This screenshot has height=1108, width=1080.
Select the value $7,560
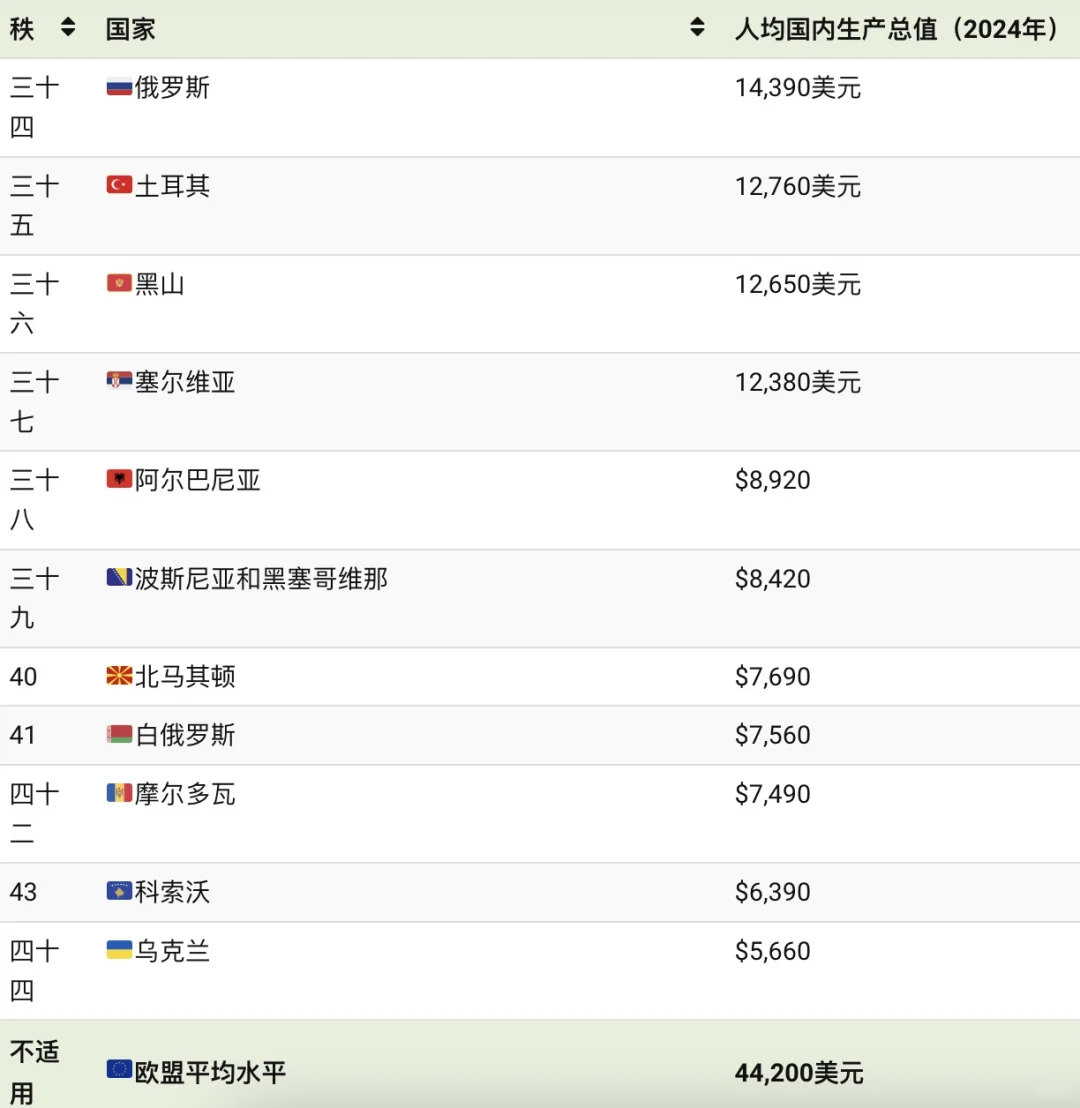point(772,735)
